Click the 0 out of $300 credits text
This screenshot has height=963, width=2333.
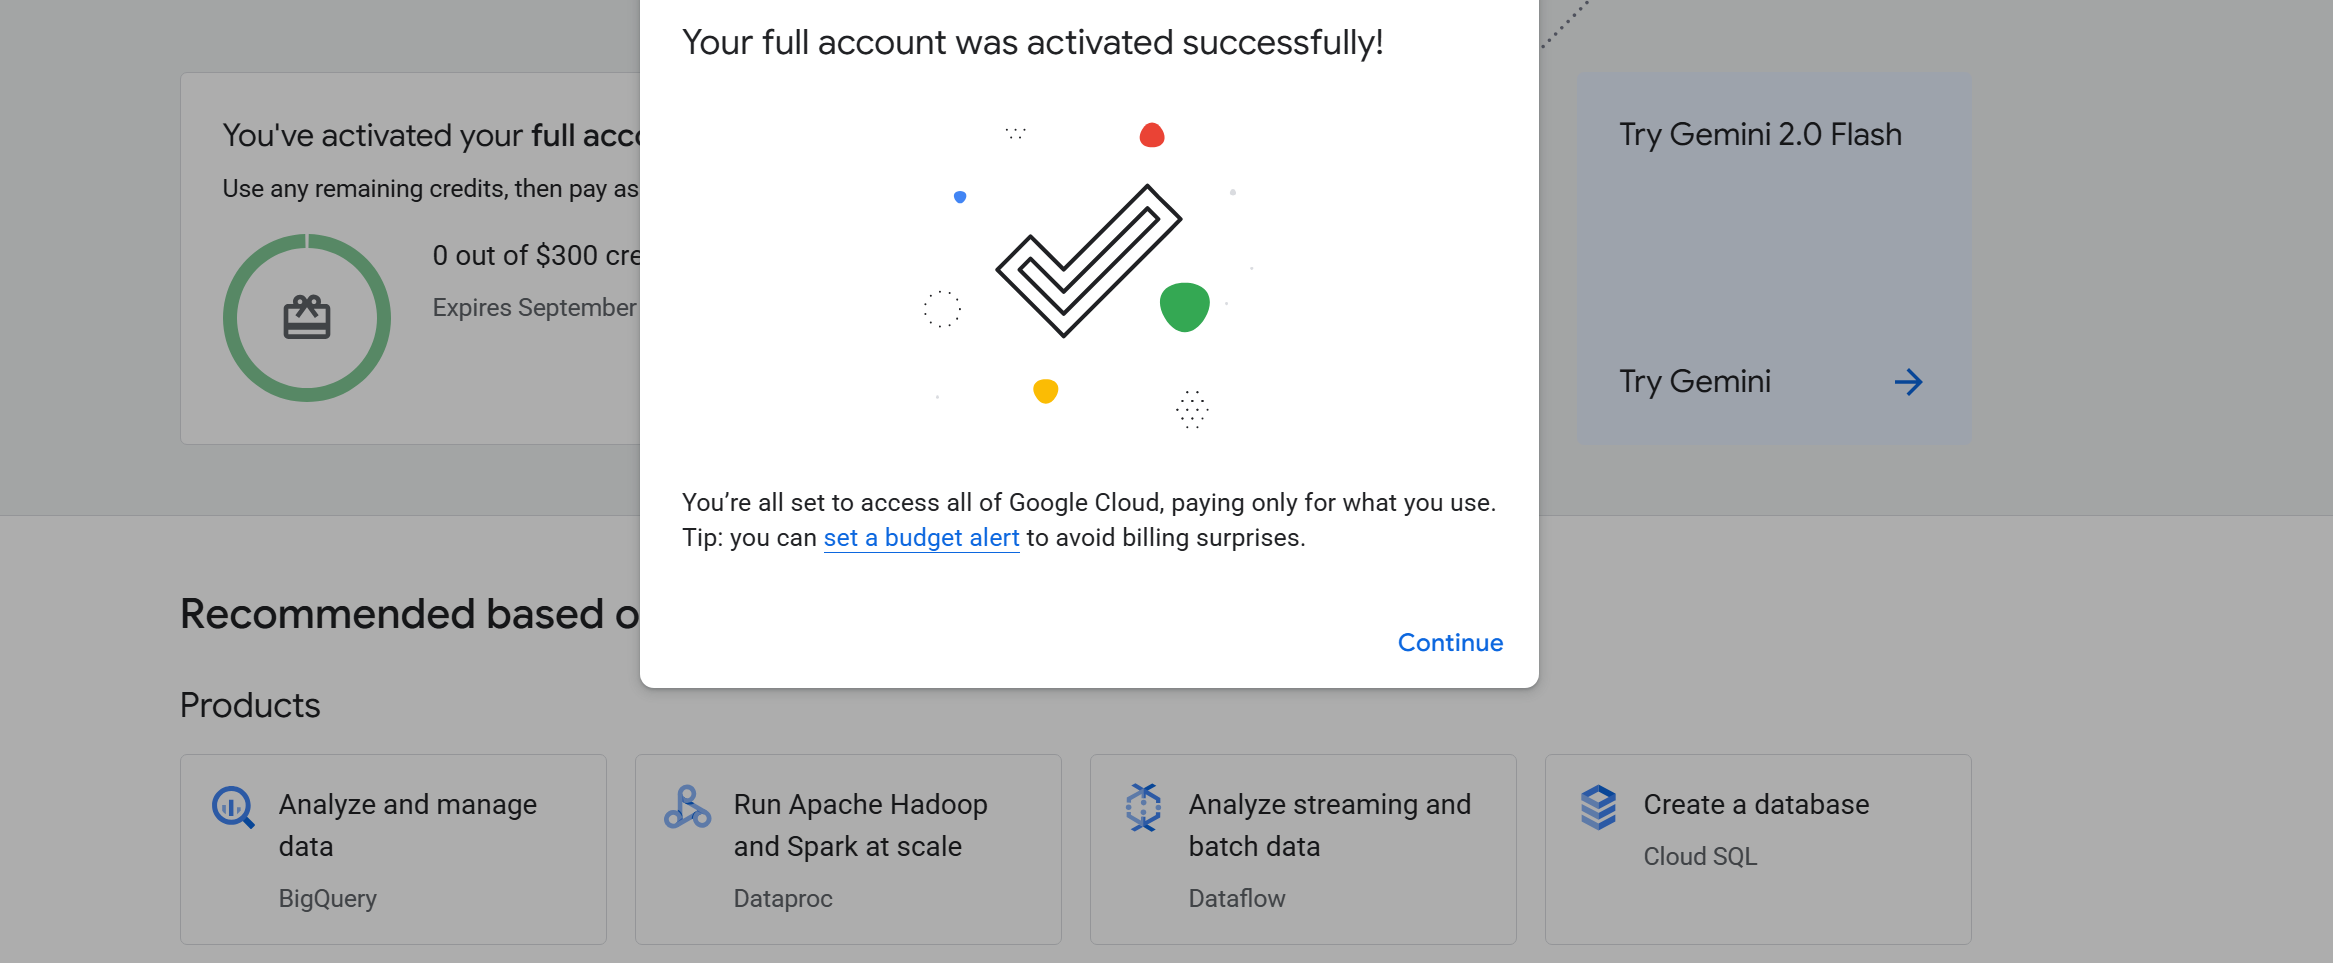click(x=536, y=256)
